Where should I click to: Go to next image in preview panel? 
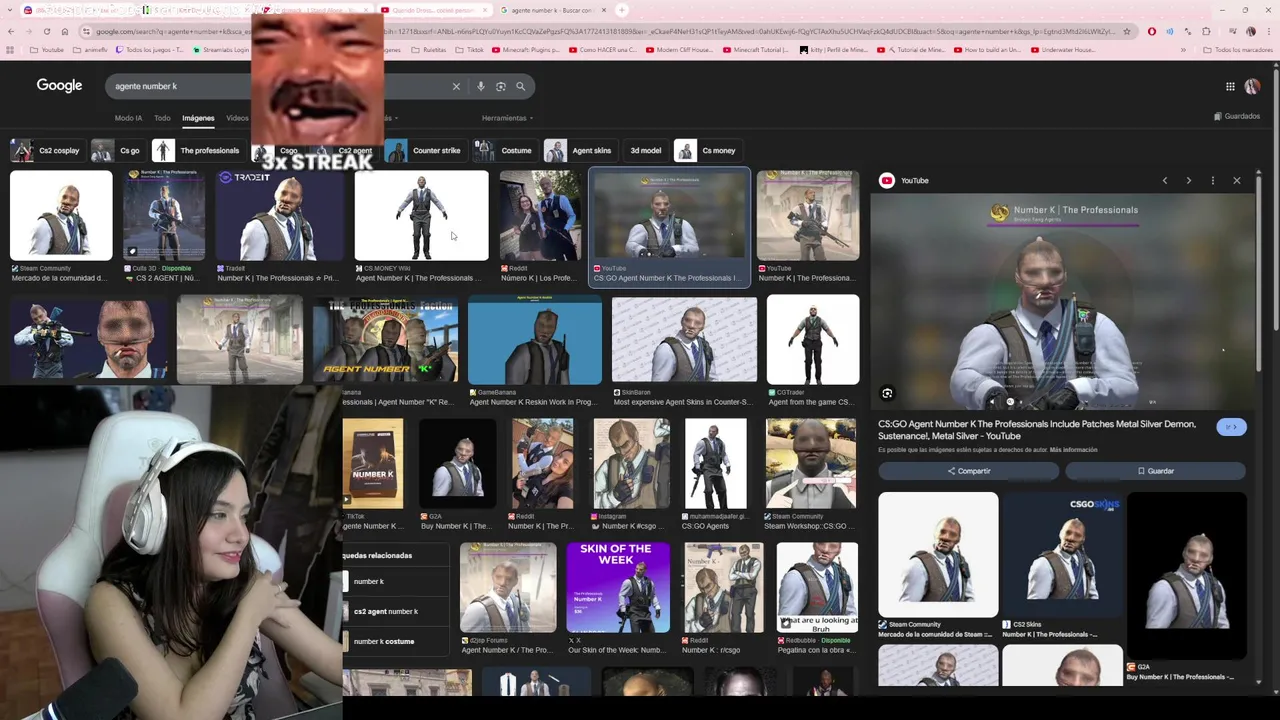coord(1189,181)
